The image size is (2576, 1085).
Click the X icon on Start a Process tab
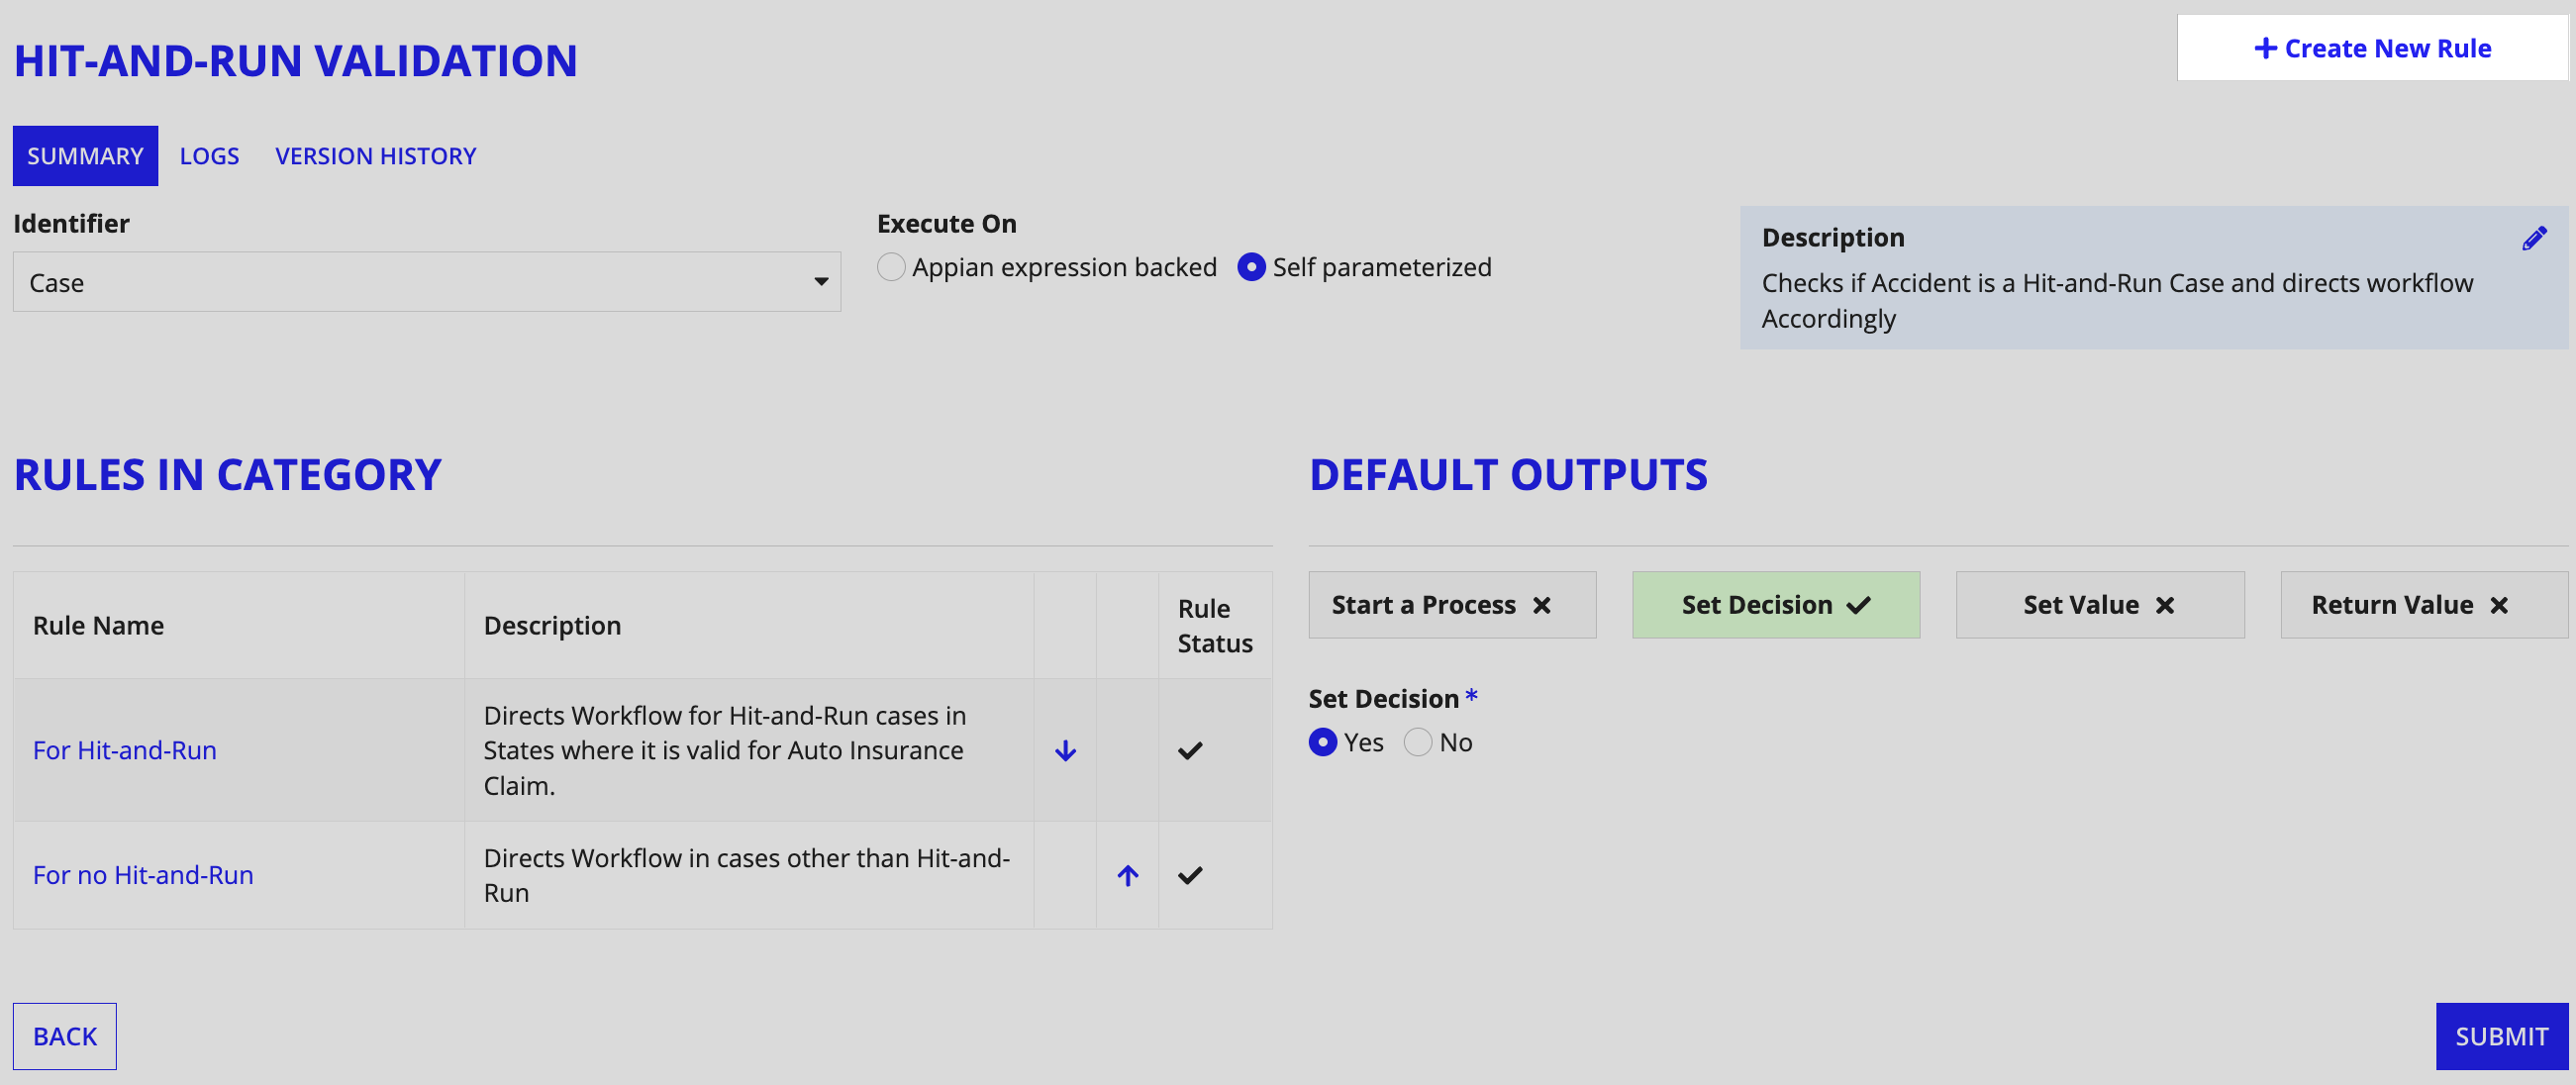1544,603
